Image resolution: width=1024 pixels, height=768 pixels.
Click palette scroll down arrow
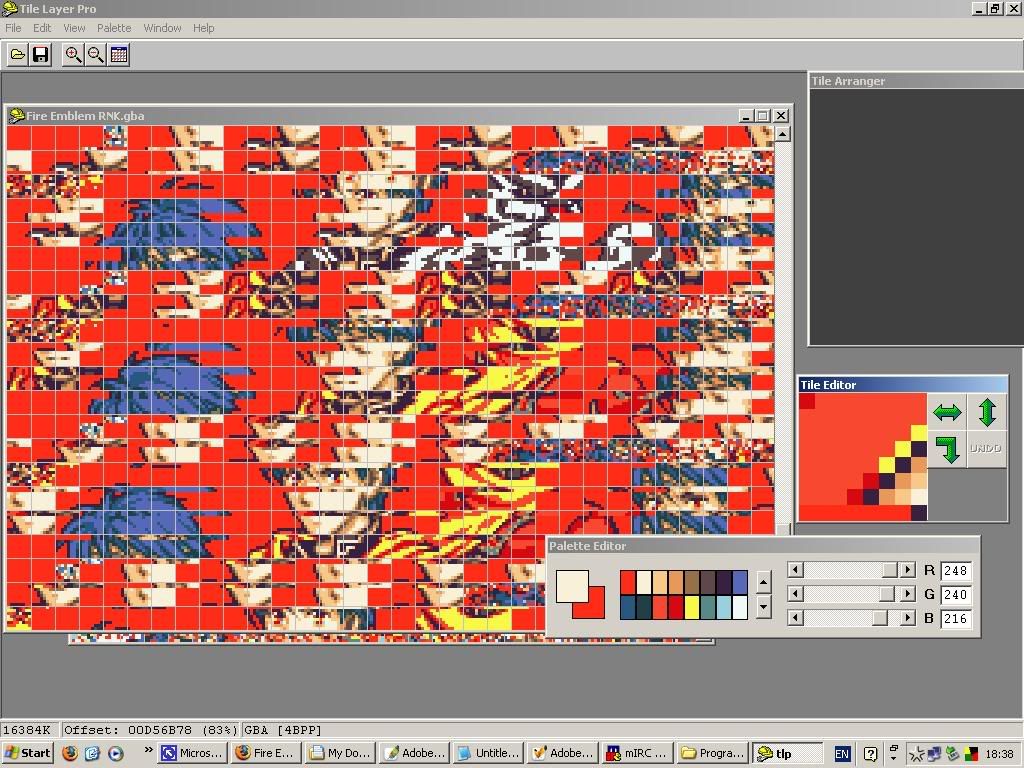pos(763,607)
